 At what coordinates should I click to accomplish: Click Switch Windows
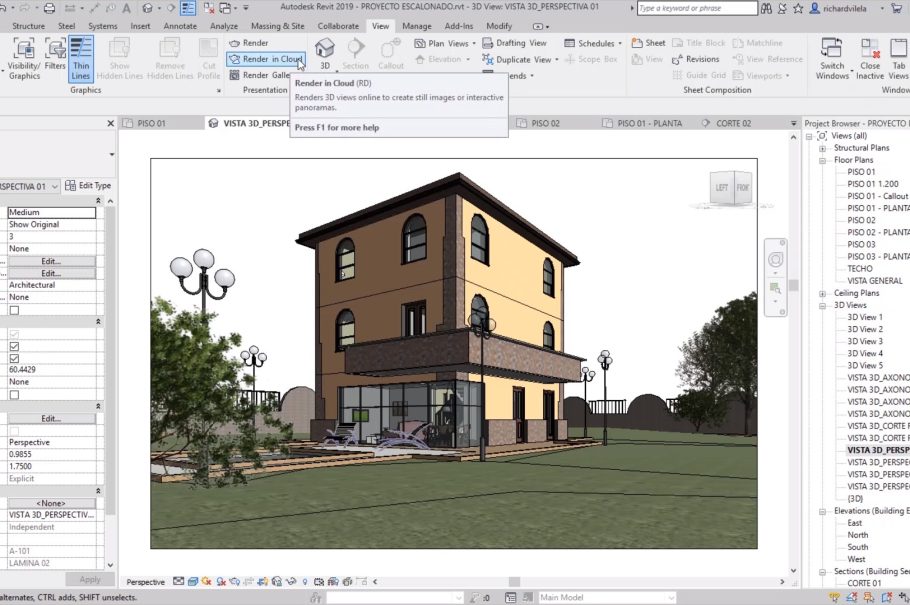pyautogui.click(x=832, y=59)
